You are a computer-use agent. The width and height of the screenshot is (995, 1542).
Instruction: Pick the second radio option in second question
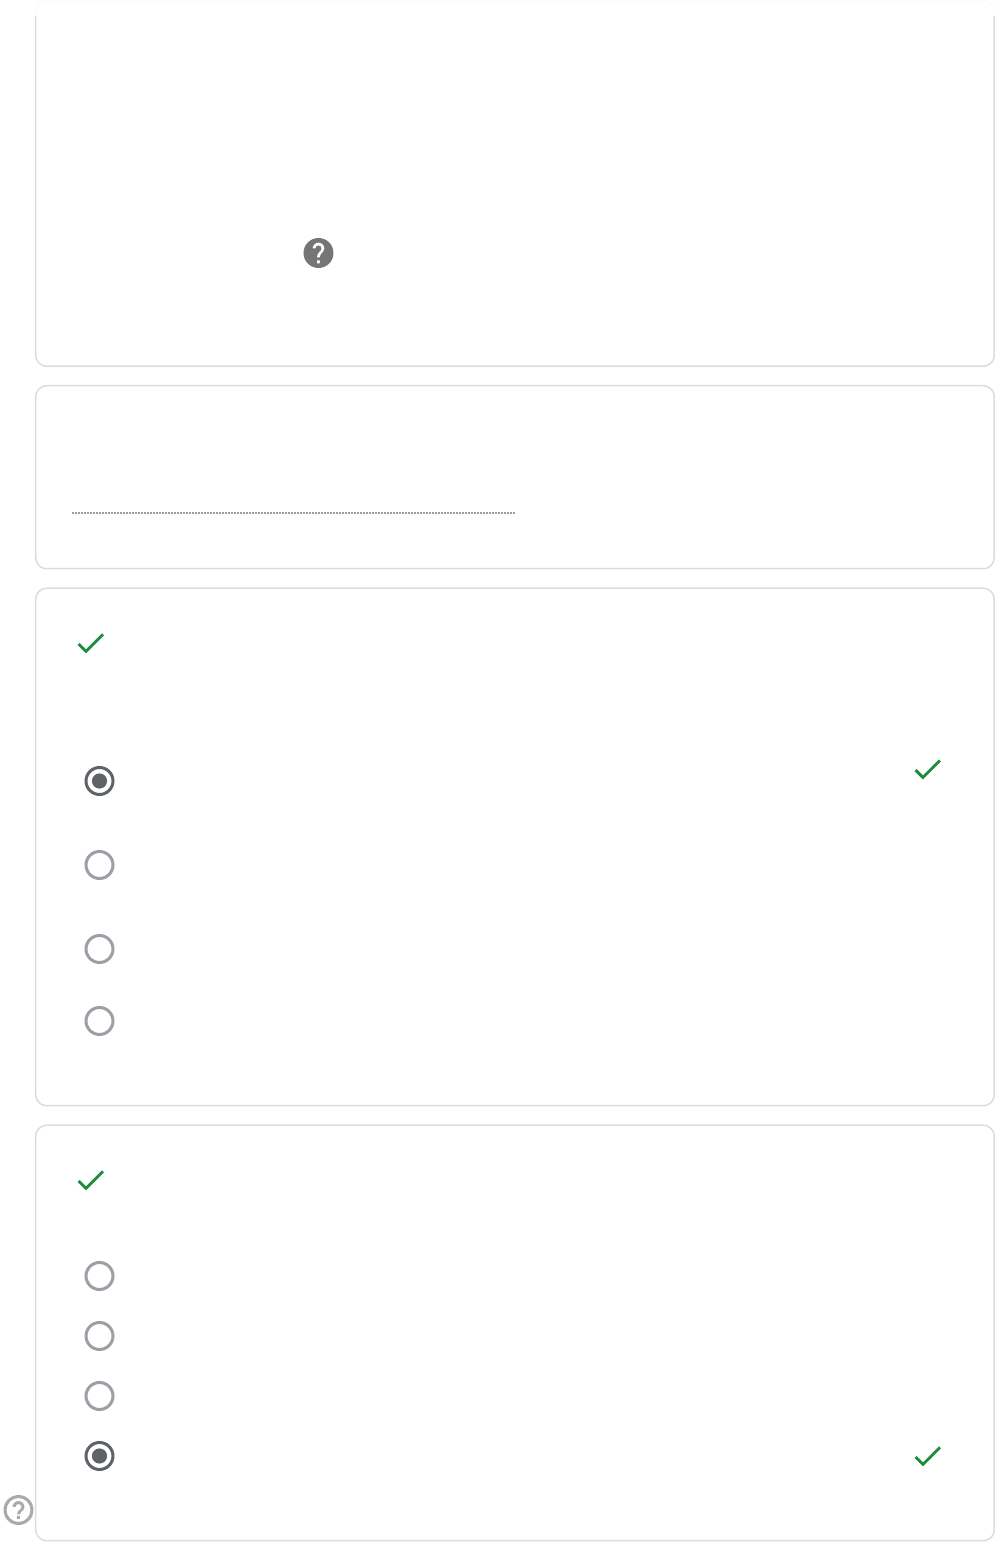click(99, 1336)
